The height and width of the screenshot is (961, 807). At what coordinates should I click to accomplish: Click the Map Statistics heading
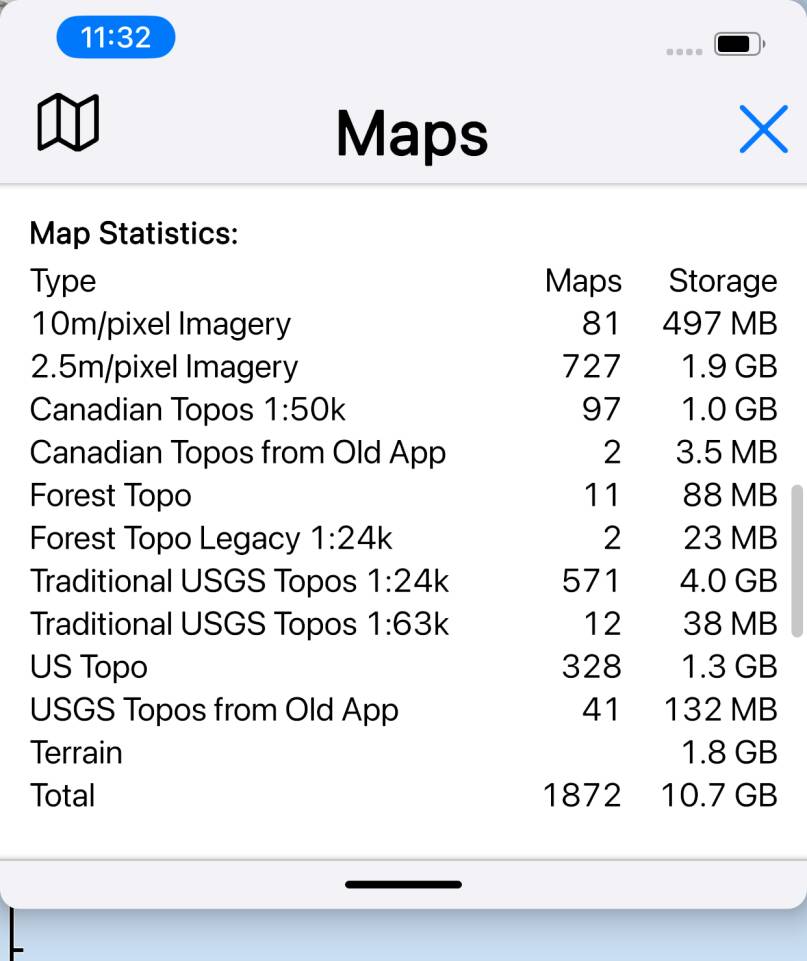click(x=134, y=234)
